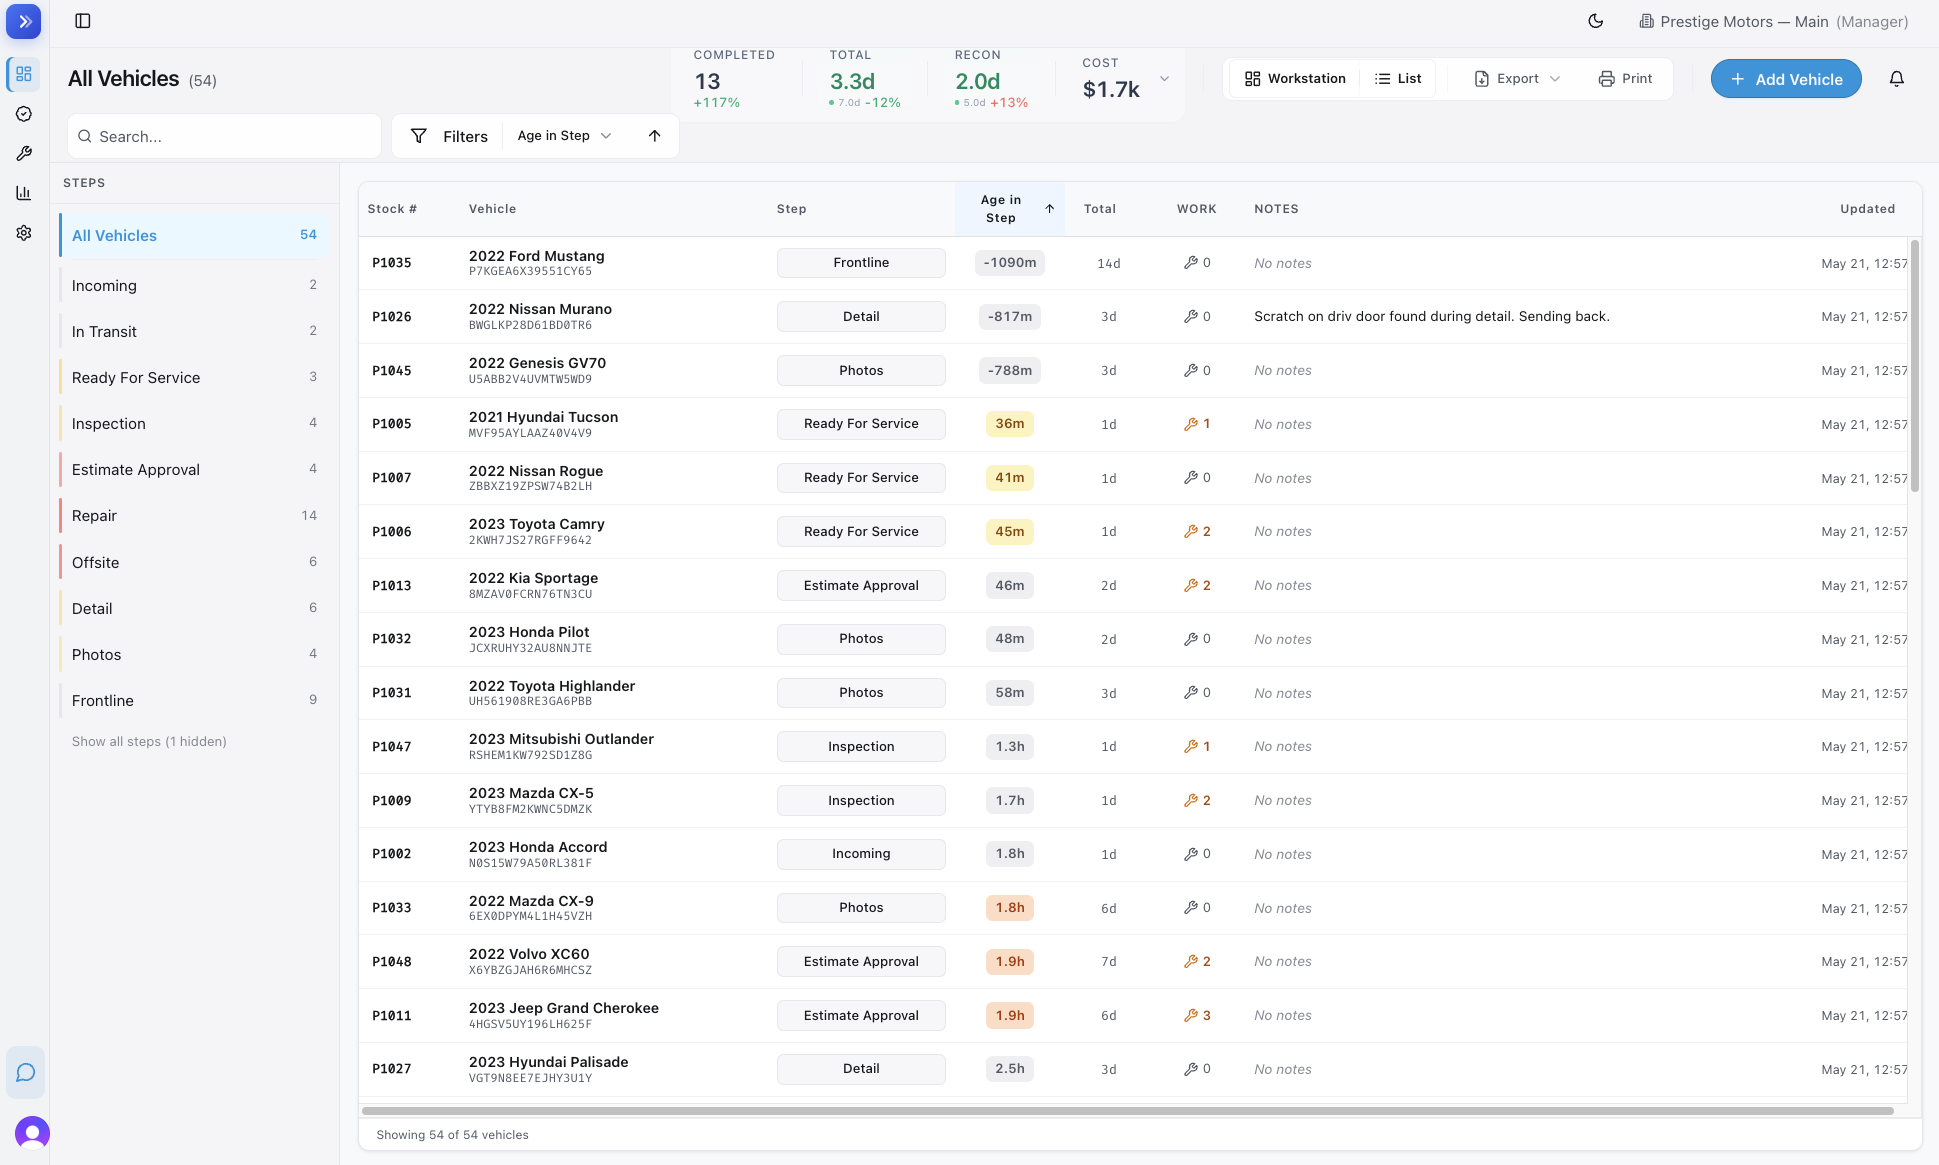Click the Add Vehicle button
This screenshot has width=1939, height=1165.
pos(1786,79)
